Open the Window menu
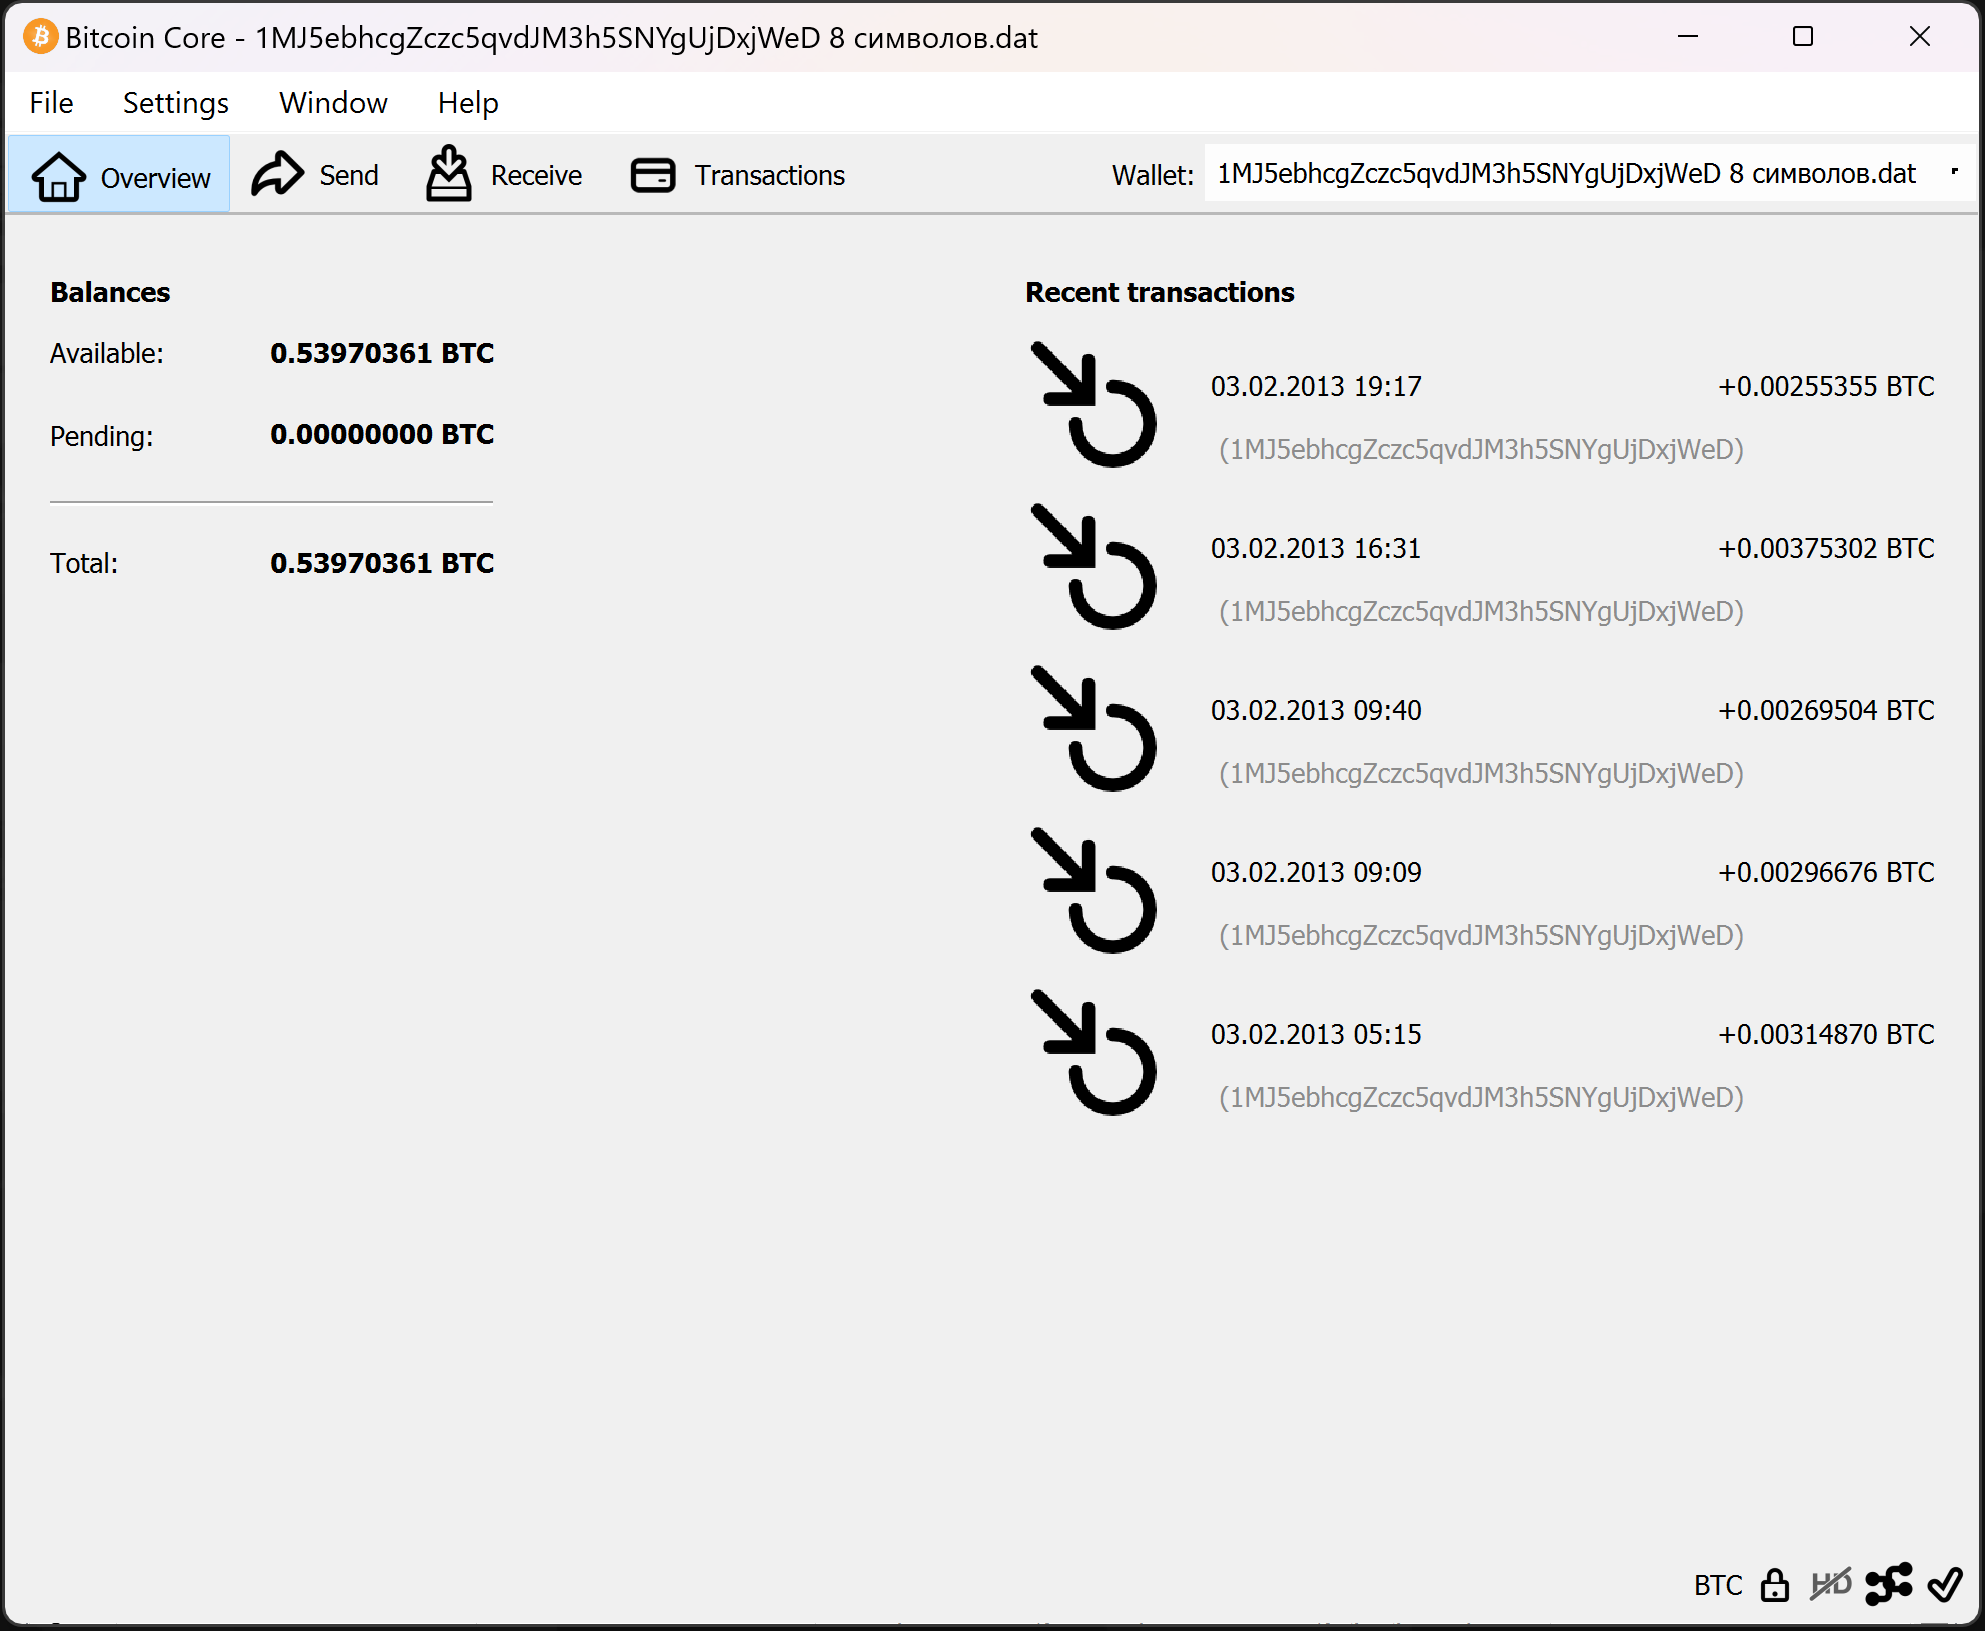Screen dimensions: 1985x1631 333,103
